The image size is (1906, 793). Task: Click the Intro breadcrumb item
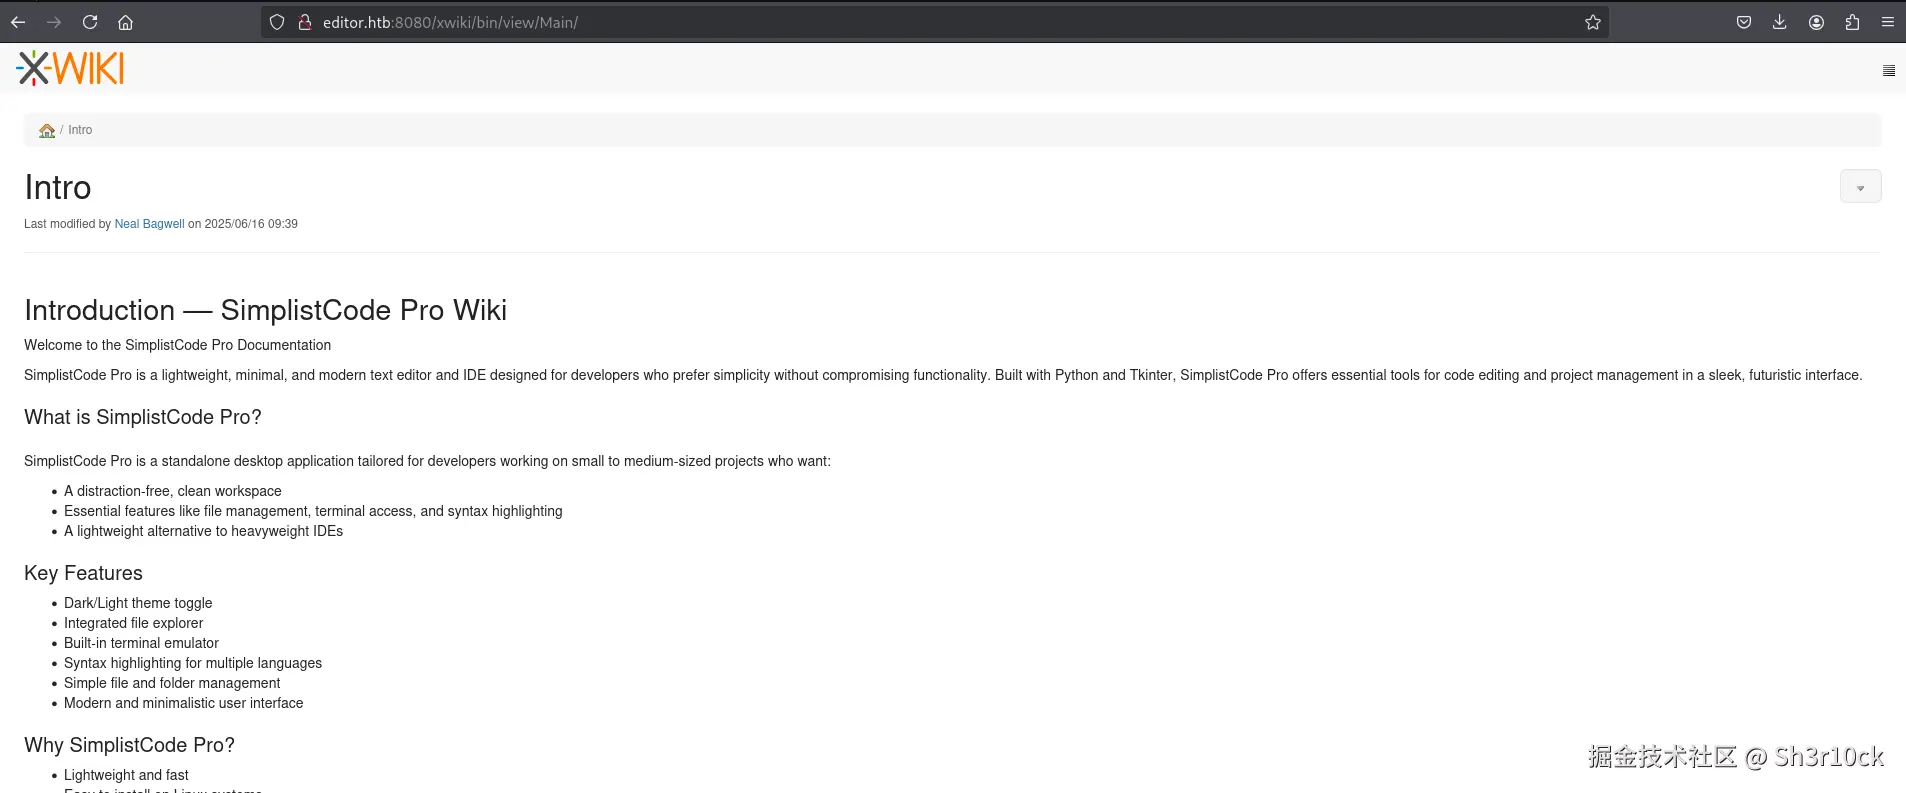click(80, 130)
